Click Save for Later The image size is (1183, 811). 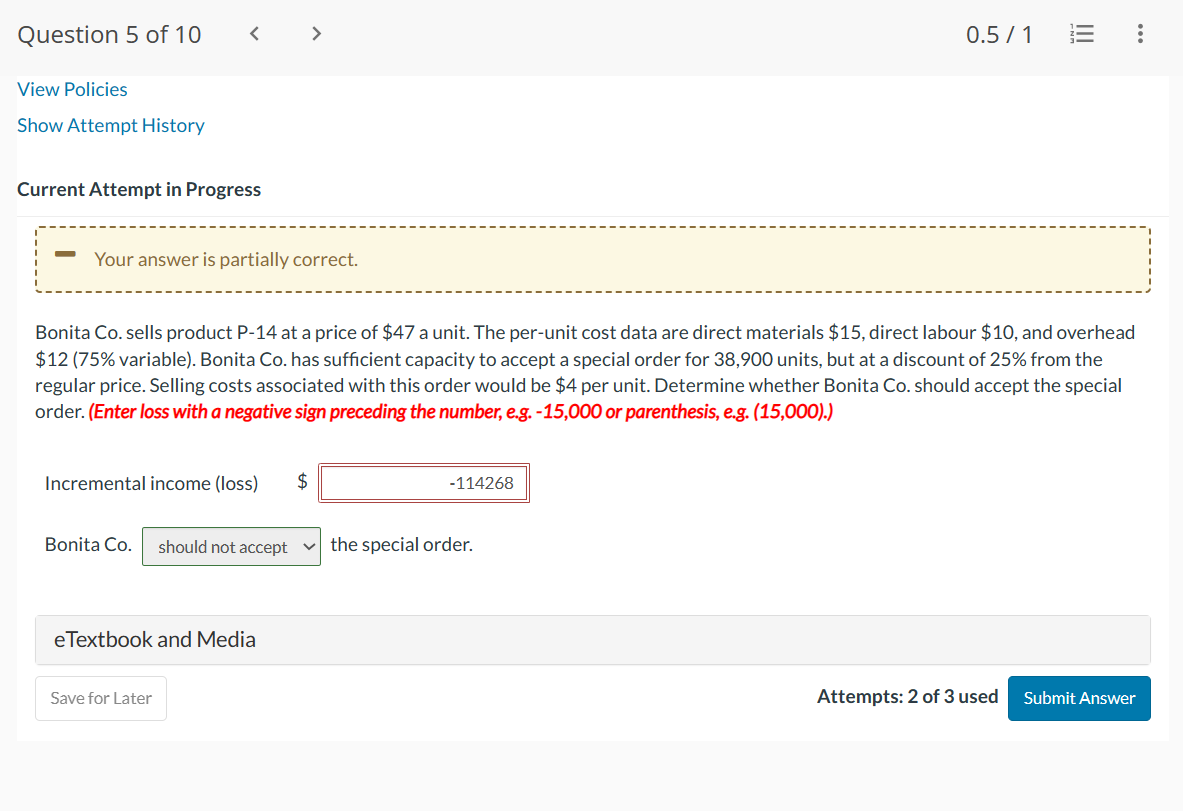tap(100, 698)
